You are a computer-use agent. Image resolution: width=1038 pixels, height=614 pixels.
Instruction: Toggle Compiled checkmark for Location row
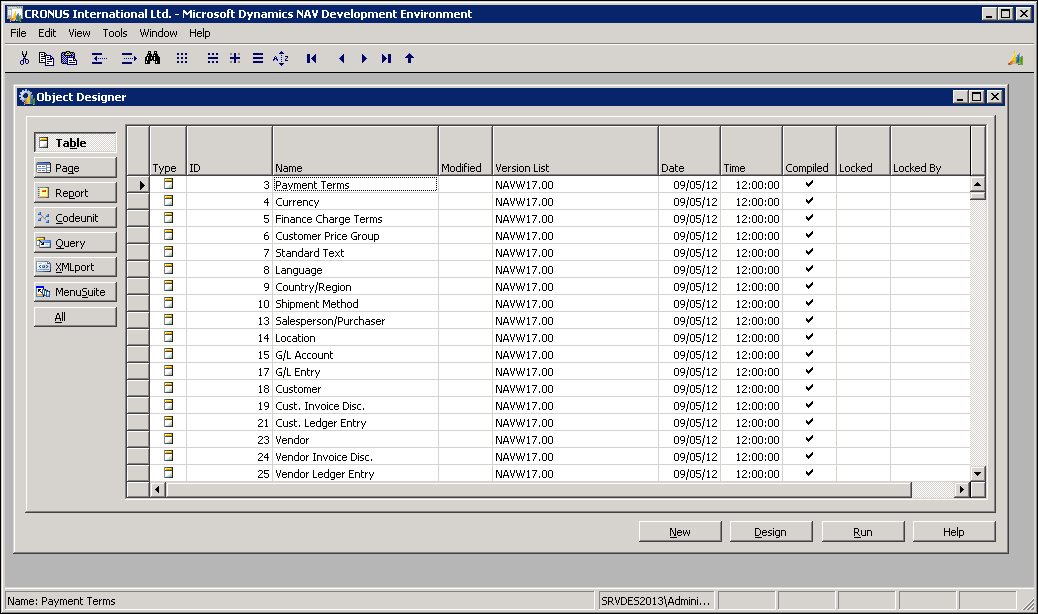809,337
